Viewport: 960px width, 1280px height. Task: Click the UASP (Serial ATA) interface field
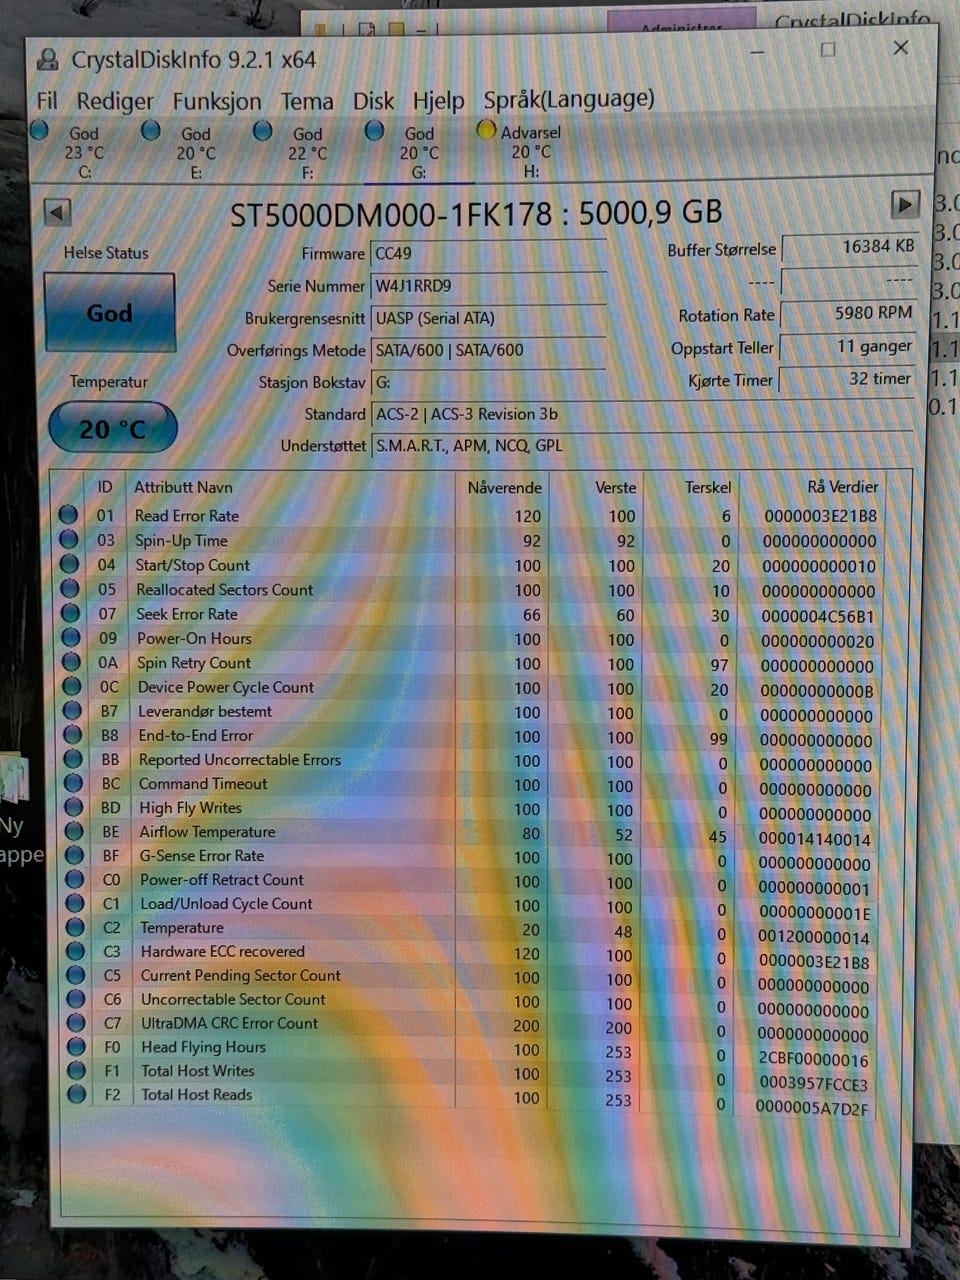coord(488,318)
